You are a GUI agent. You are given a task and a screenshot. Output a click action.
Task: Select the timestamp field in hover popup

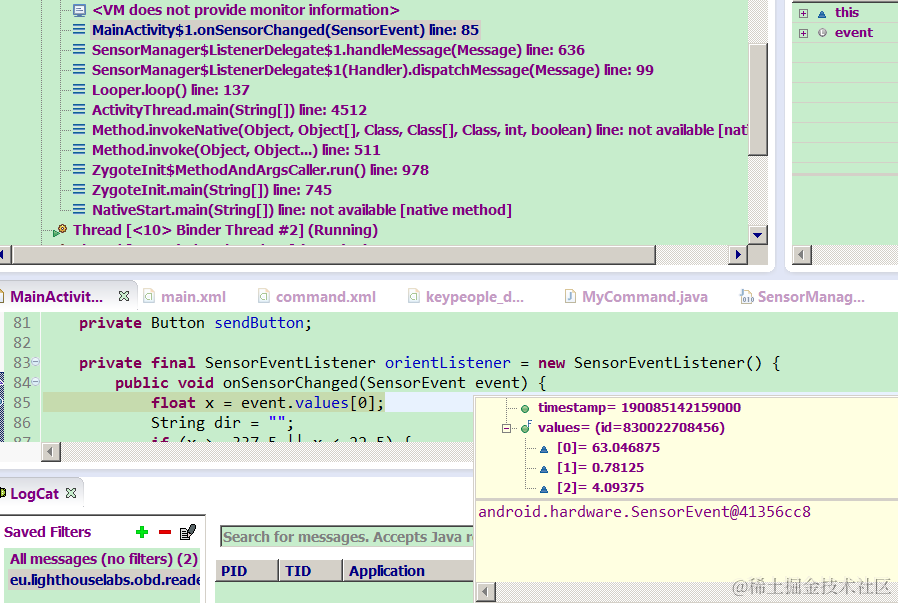point(639,408)
